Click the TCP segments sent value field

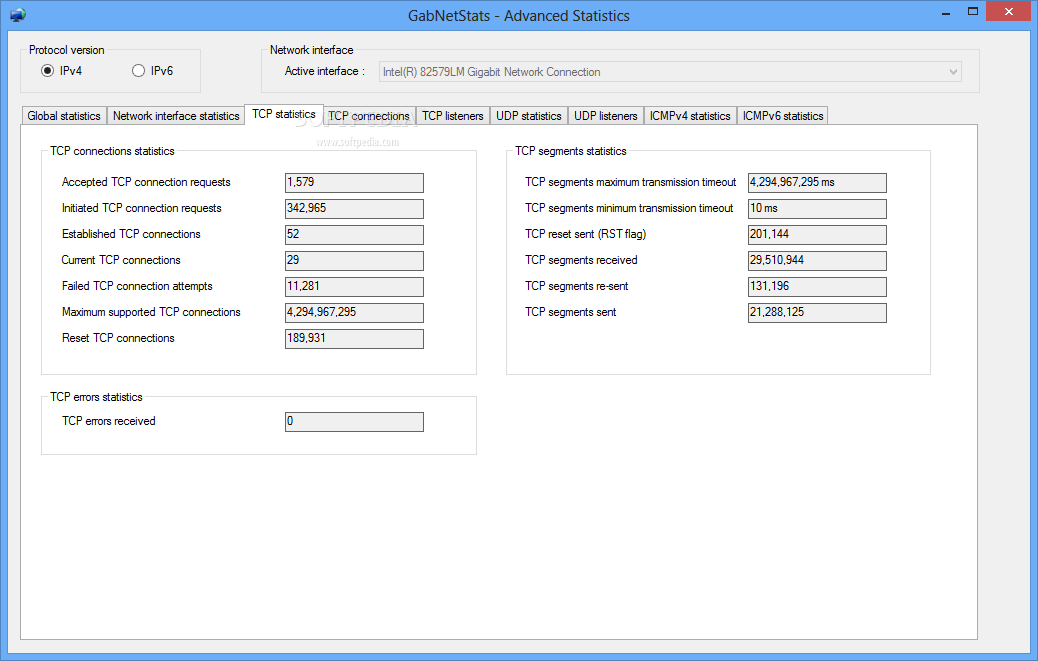(817, 312)
